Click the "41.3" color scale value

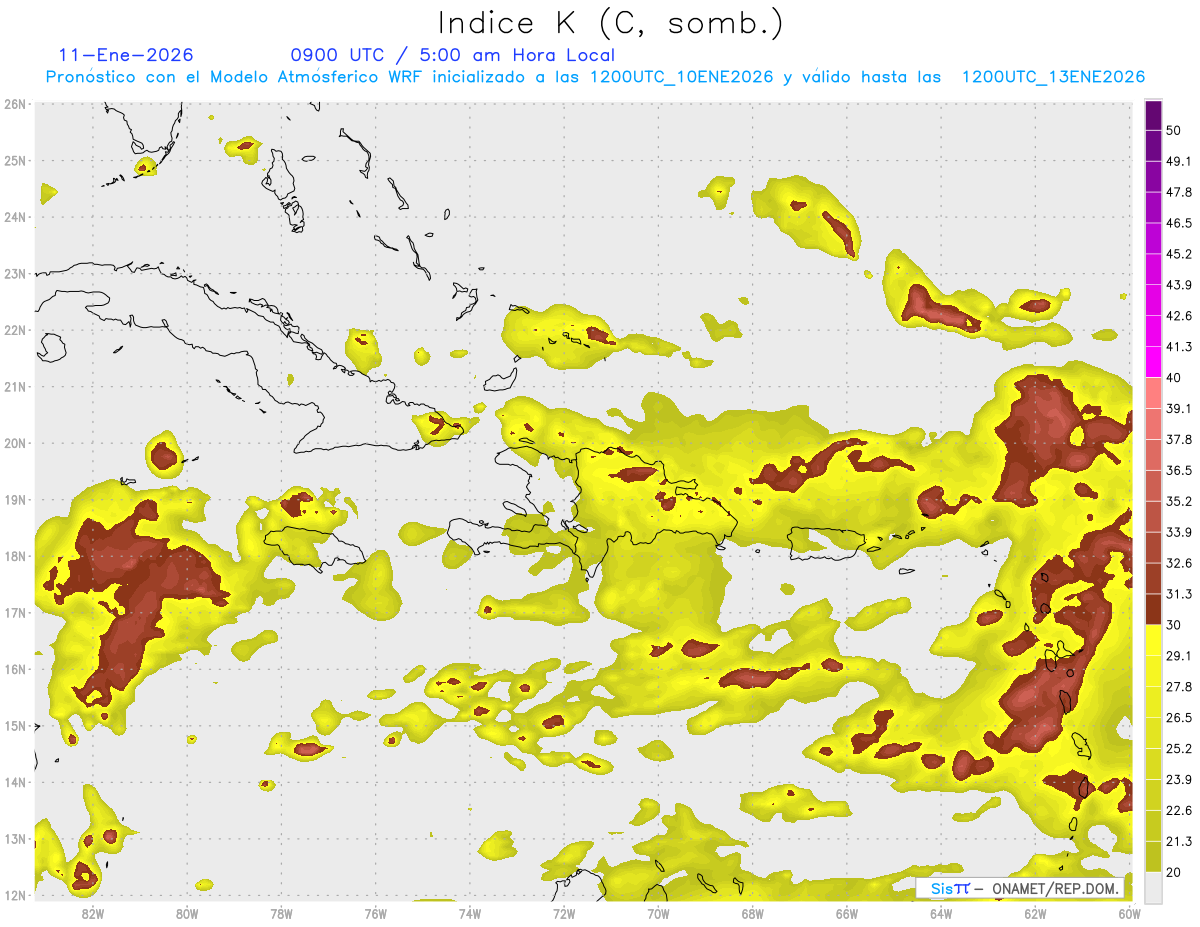(1179, 347)
